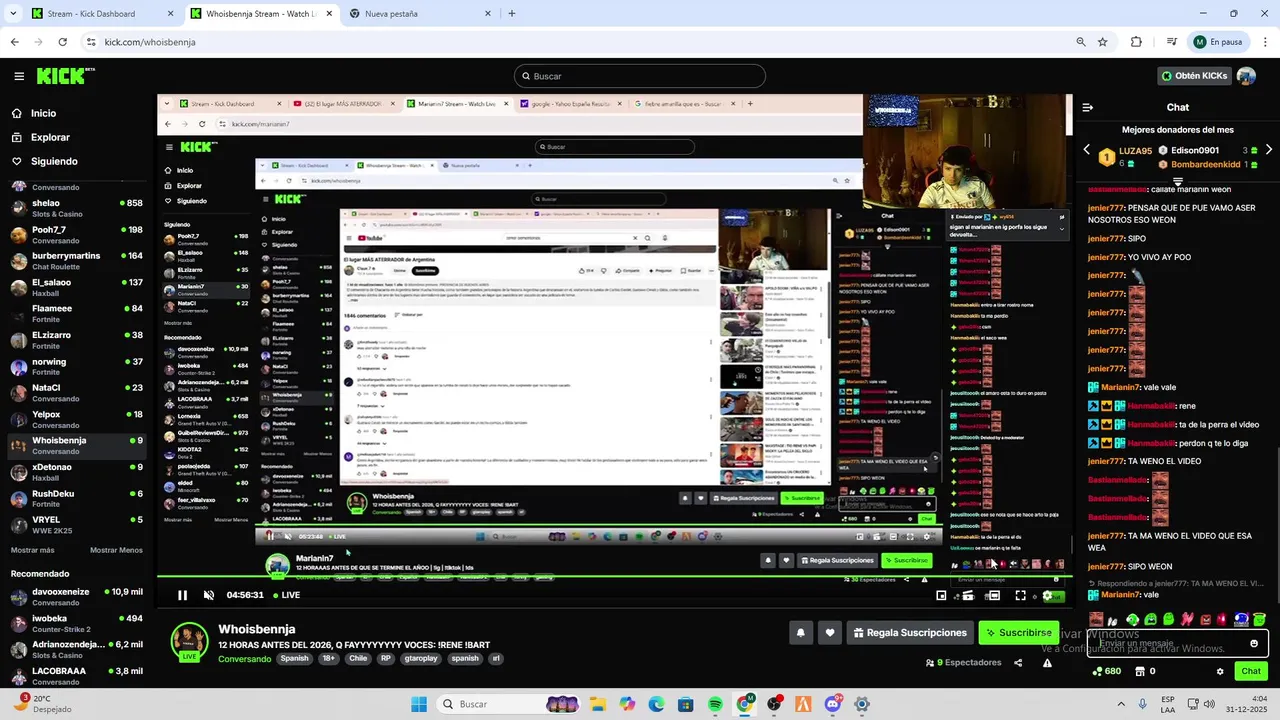Click the Spanish tag under the stream title
This screenshot has height=720, width=1280.
tap(295, 659)
